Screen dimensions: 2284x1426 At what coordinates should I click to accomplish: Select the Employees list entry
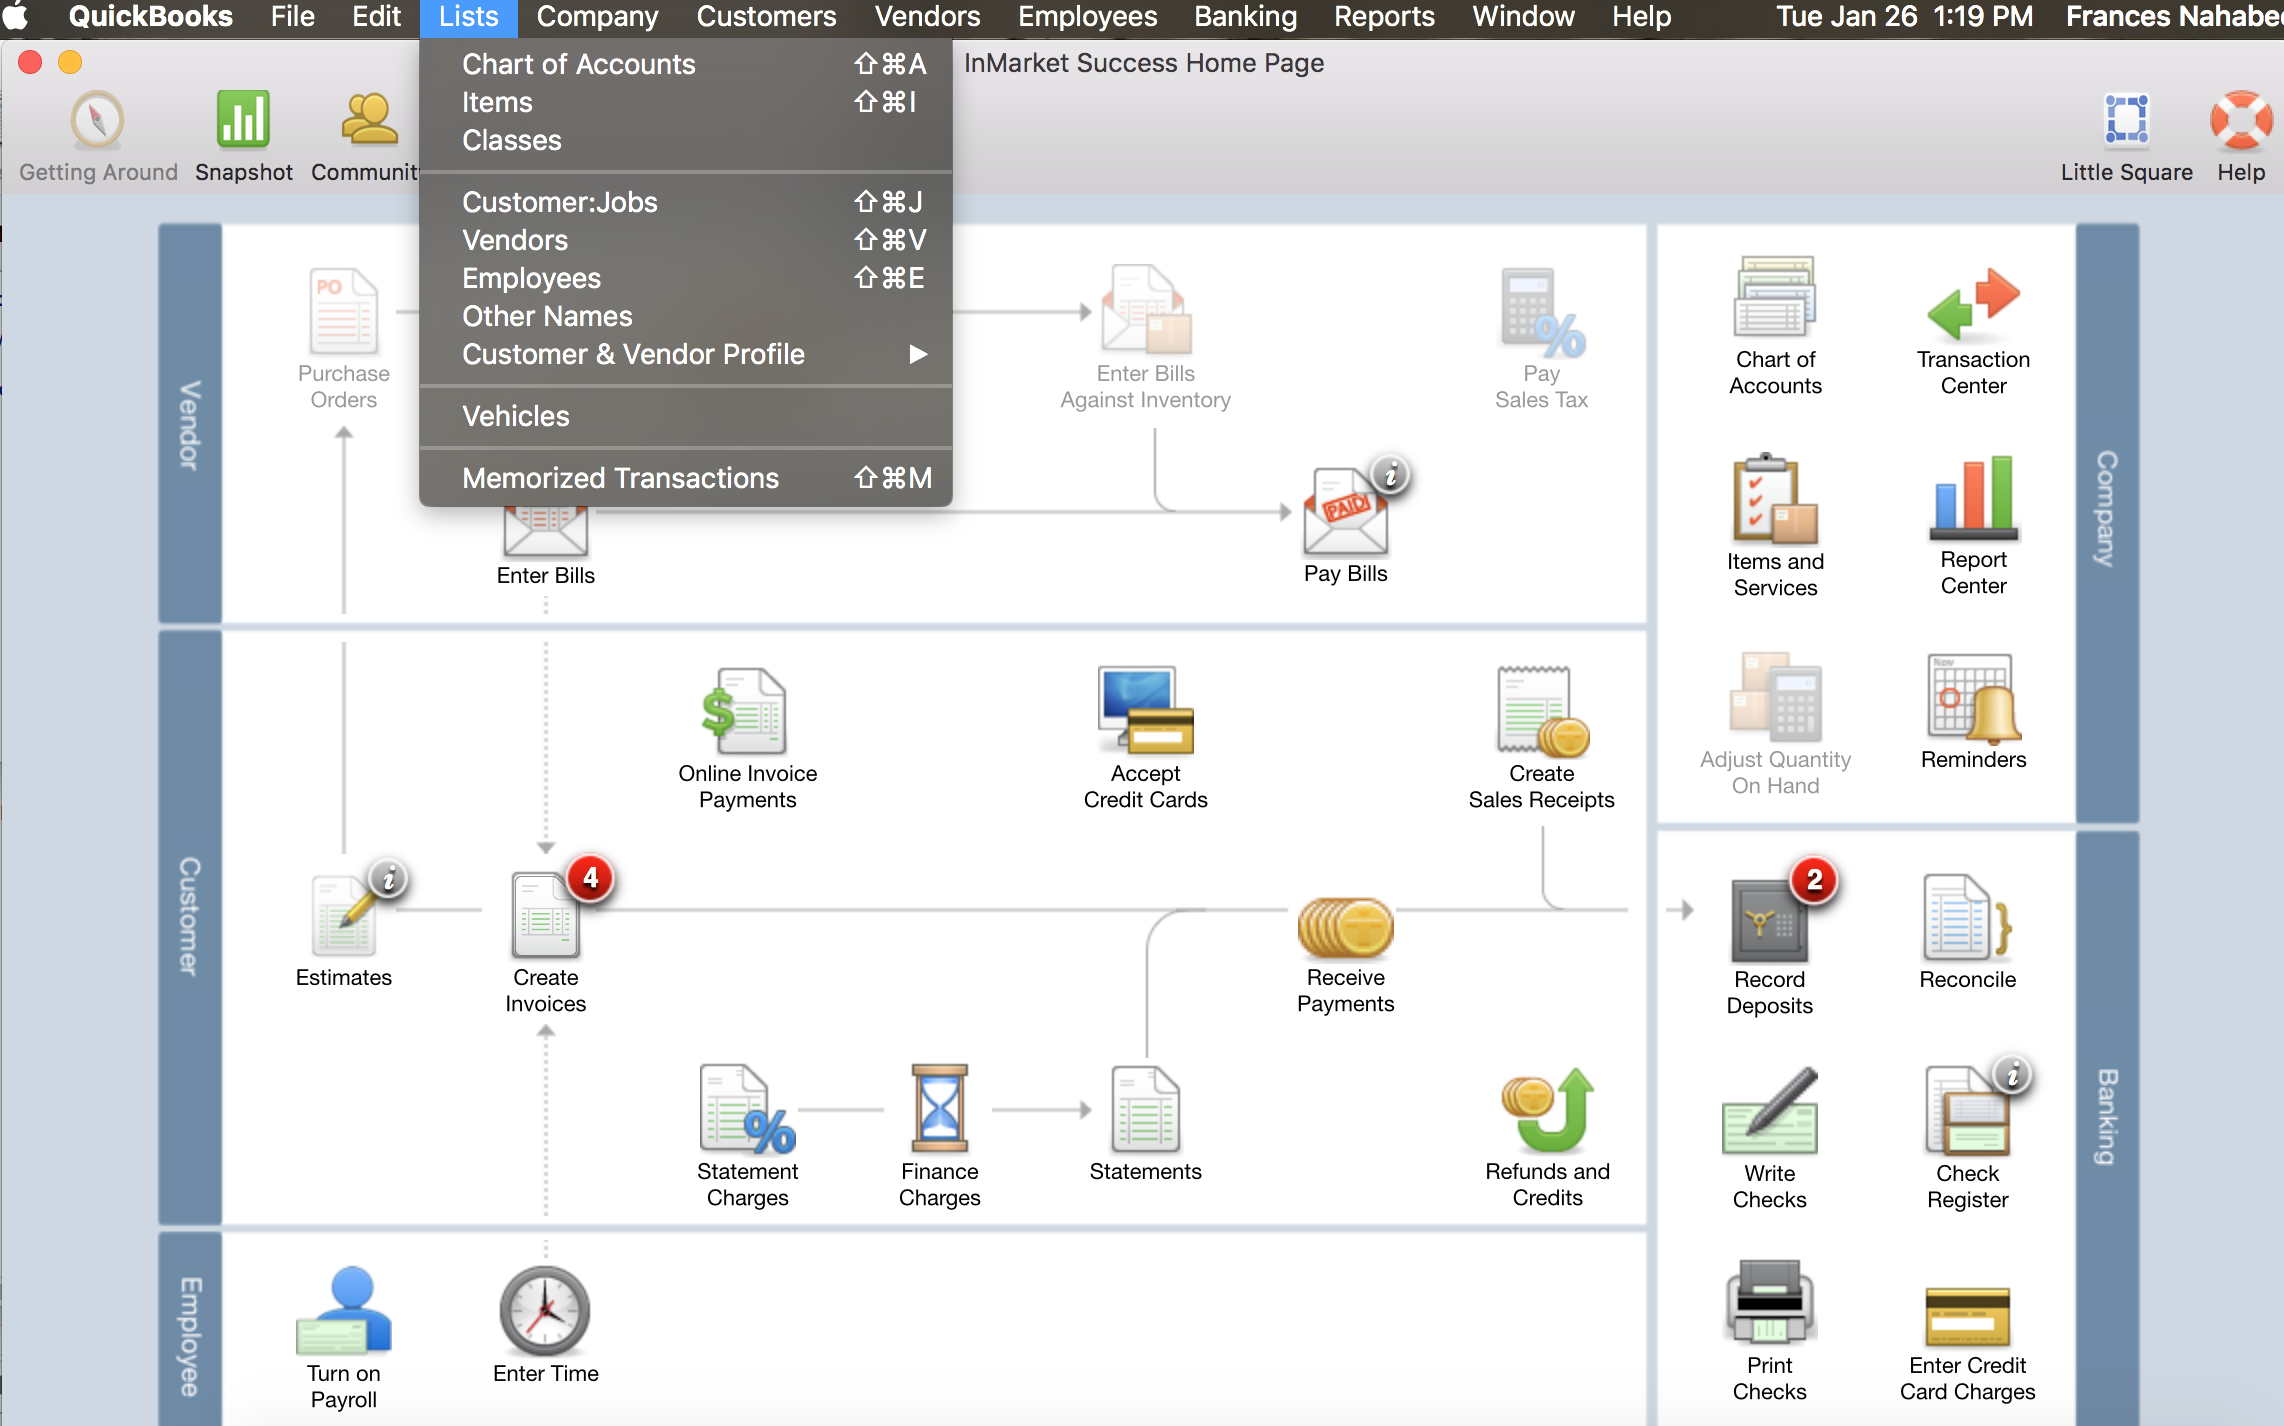pos(529,278)
